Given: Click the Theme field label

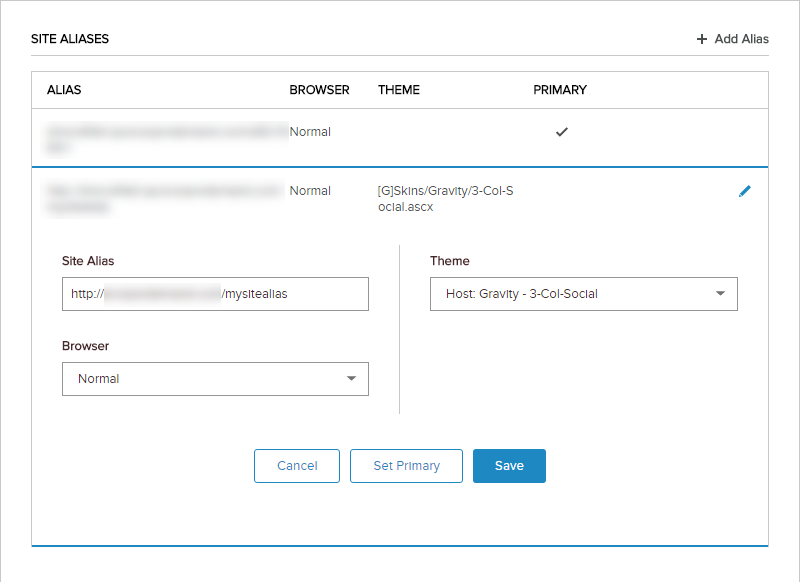Looking at the screenshot, I should (x=449, y=261).
